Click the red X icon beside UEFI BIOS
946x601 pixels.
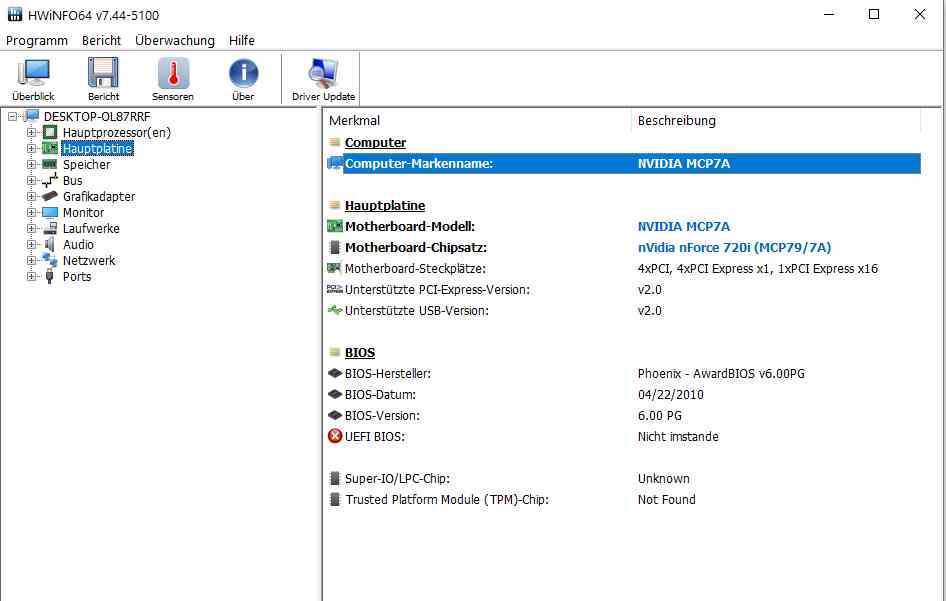pos(335,436)
